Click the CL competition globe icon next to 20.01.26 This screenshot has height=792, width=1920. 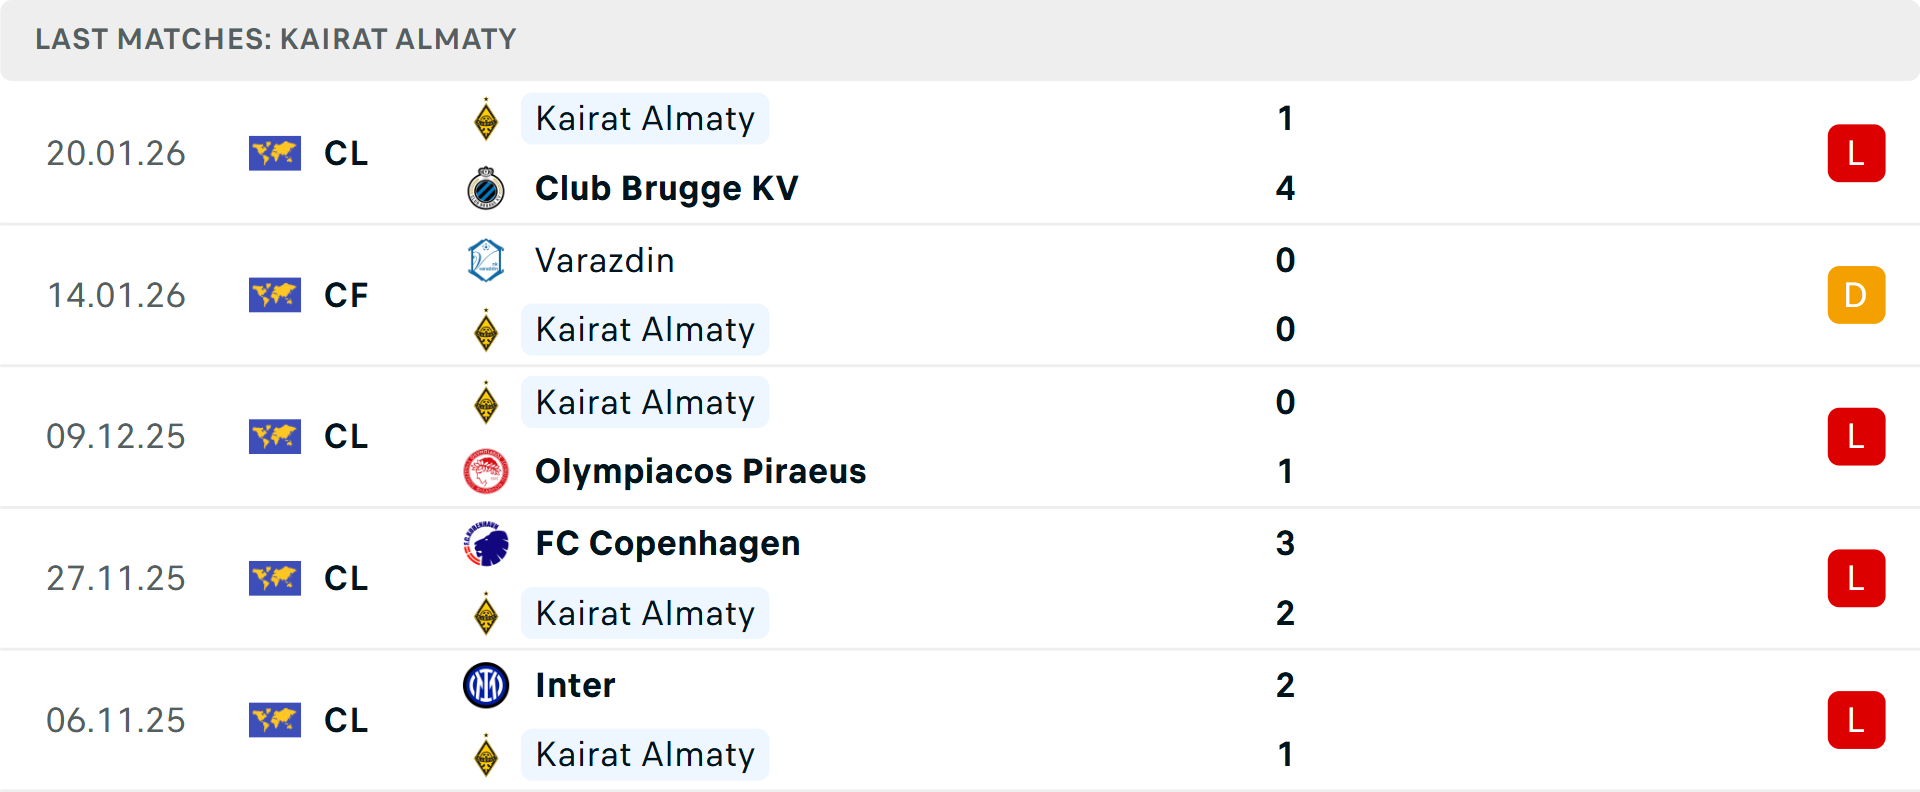point(275,153)
